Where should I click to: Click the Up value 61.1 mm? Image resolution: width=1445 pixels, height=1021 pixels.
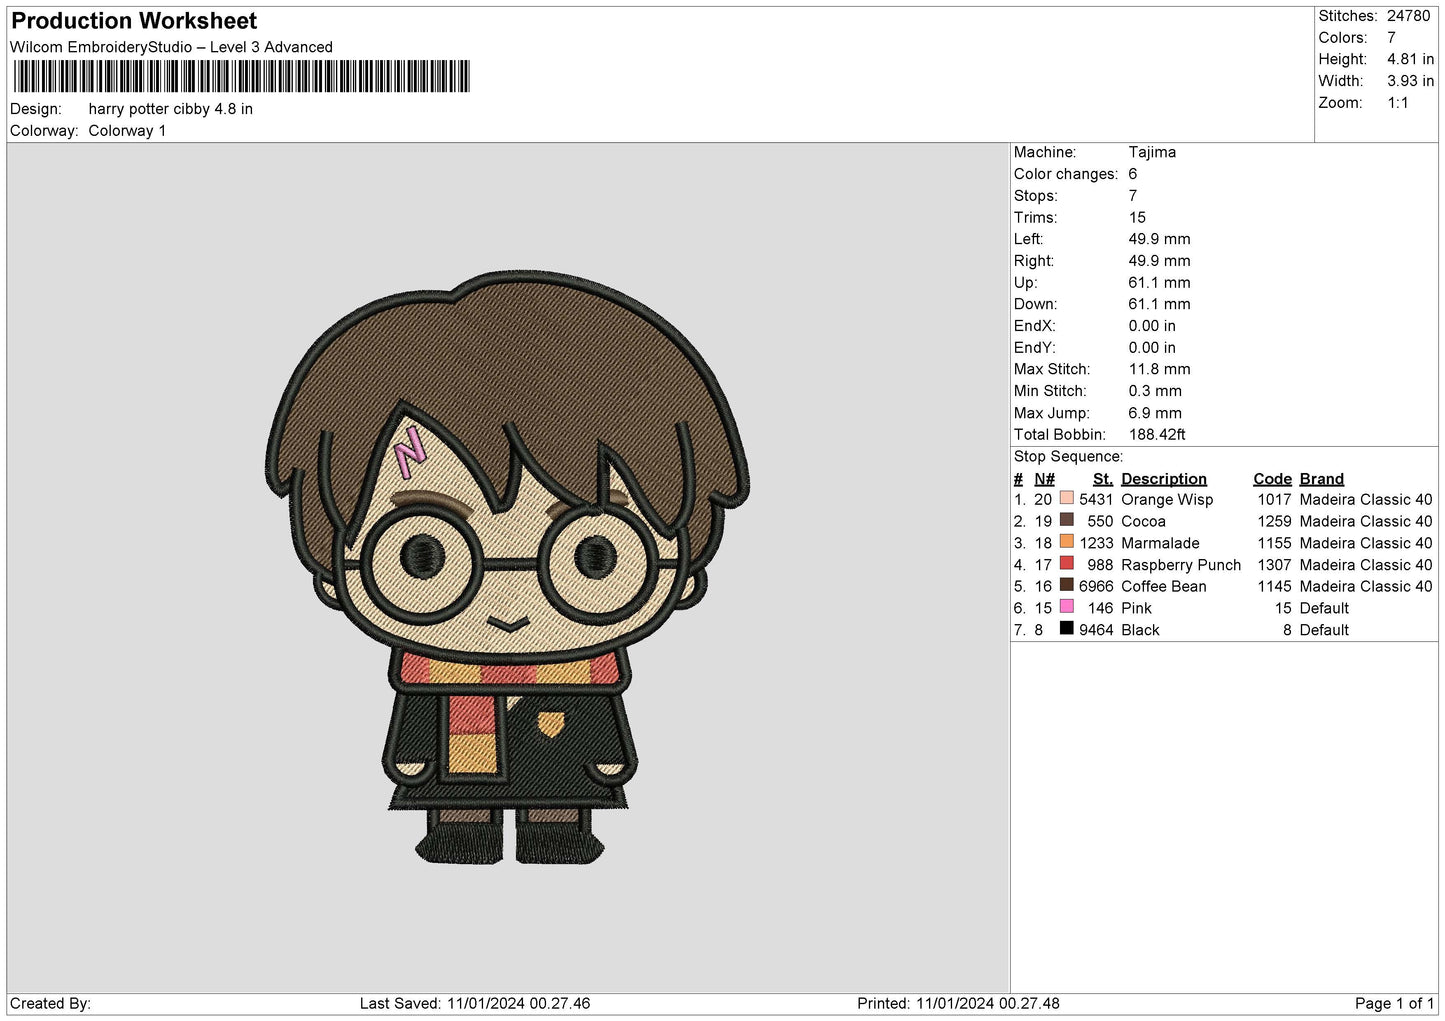click(x=1159, y=282)
